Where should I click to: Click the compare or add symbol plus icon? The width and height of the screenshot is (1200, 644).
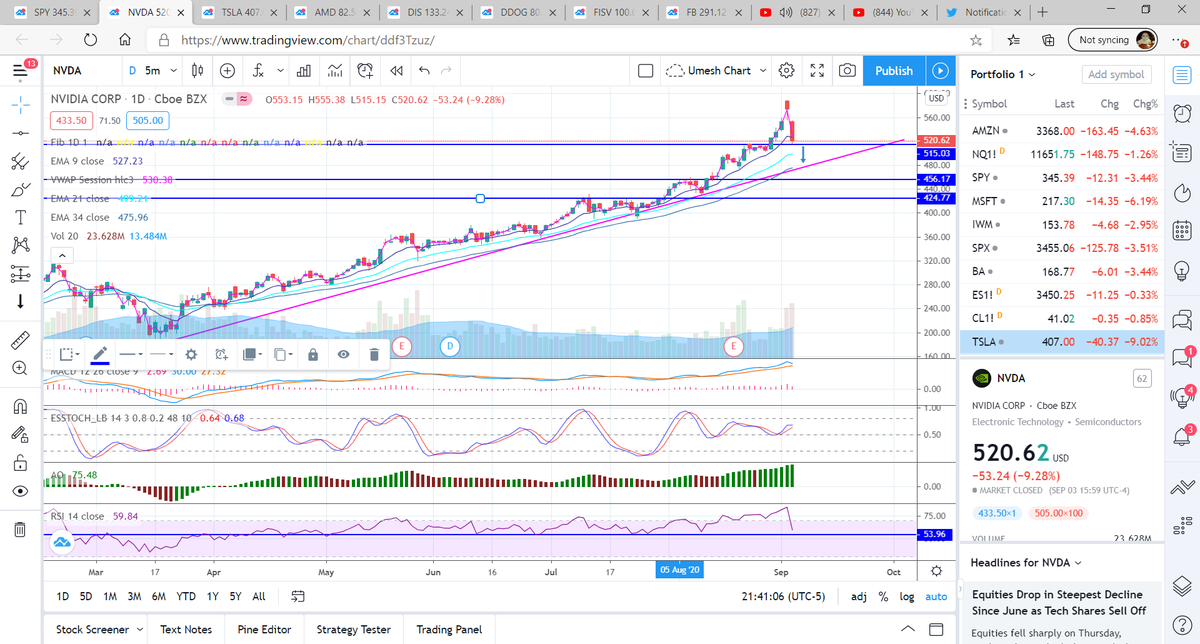pos(227,71)
